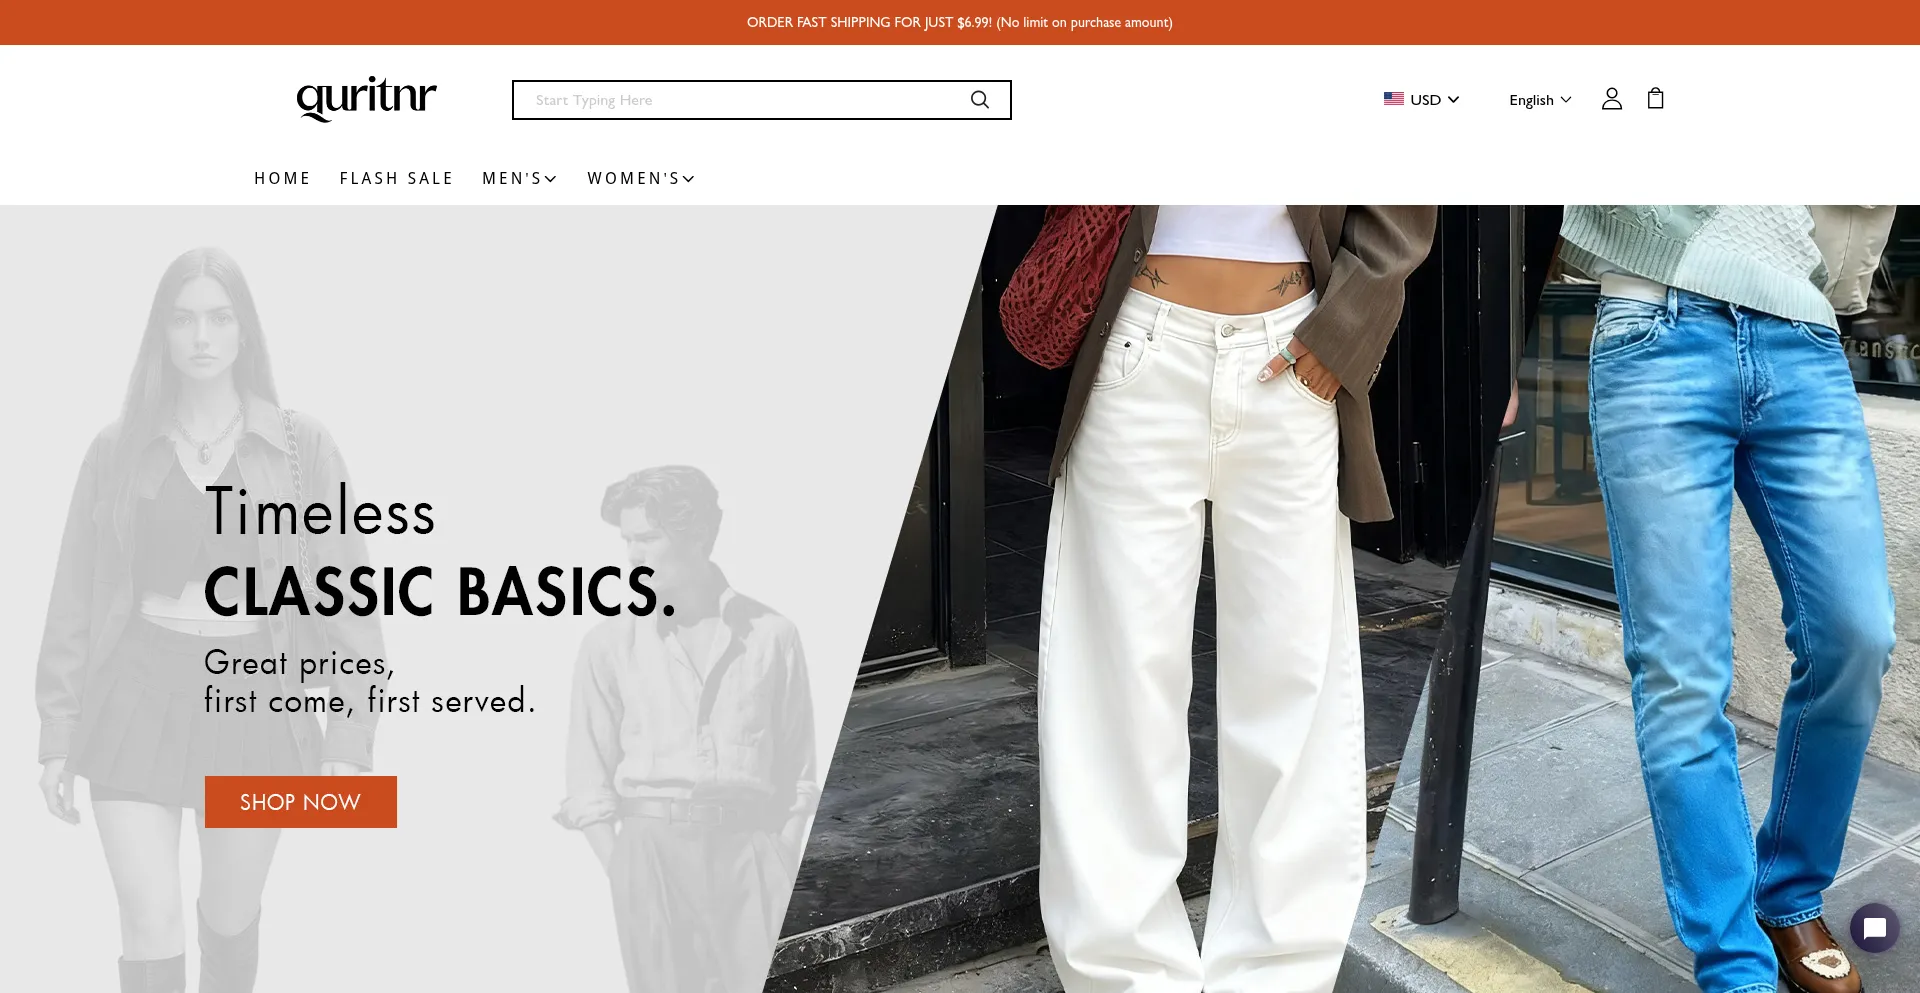The height and width of the screenshot is (993, 1920).
Task: Go to the HOME menu item
Action: pyautogui.click(x=282, y=178)
